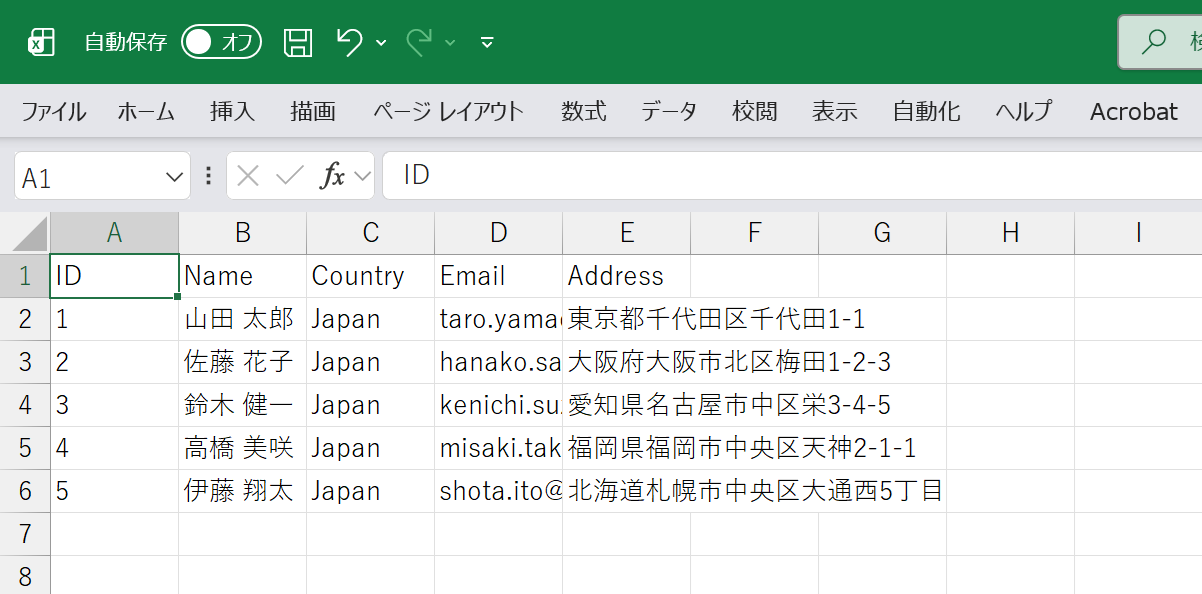1202x594 pixels.
Task: Click the Undo arrow icon
Action: [349, 42]
